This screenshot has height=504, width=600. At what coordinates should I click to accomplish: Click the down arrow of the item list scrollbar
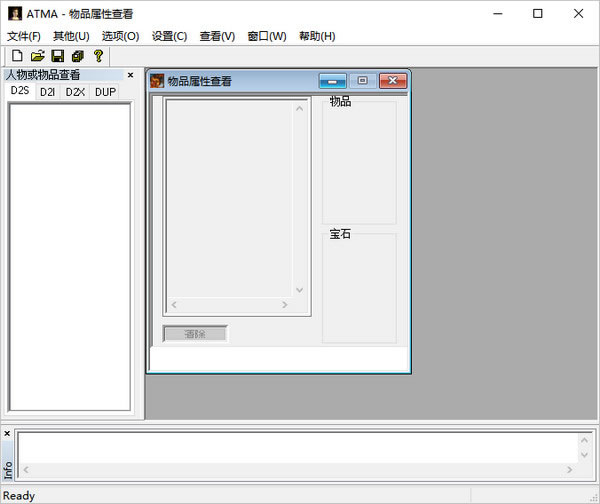tap(300, 290)
